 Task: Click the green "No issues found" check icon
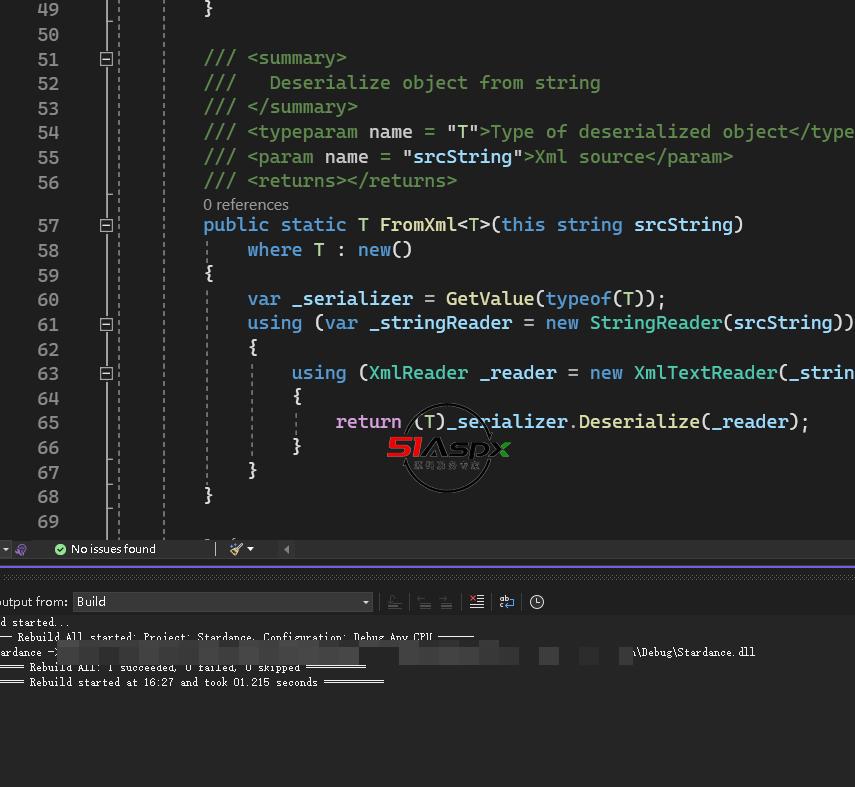(x=61, y=549)
